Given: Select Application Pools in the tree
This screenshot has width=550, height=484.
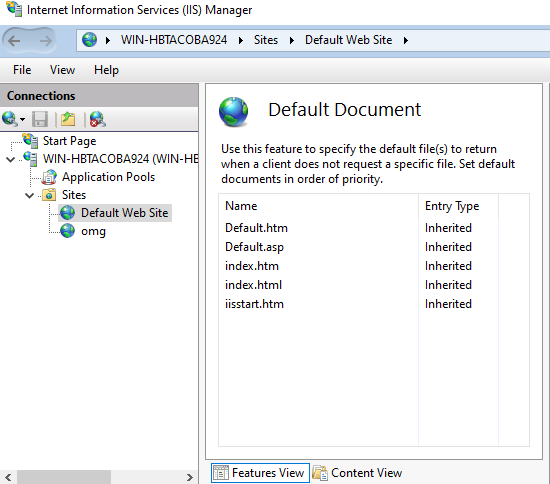Looking at the screenshot, I should 108,177.
